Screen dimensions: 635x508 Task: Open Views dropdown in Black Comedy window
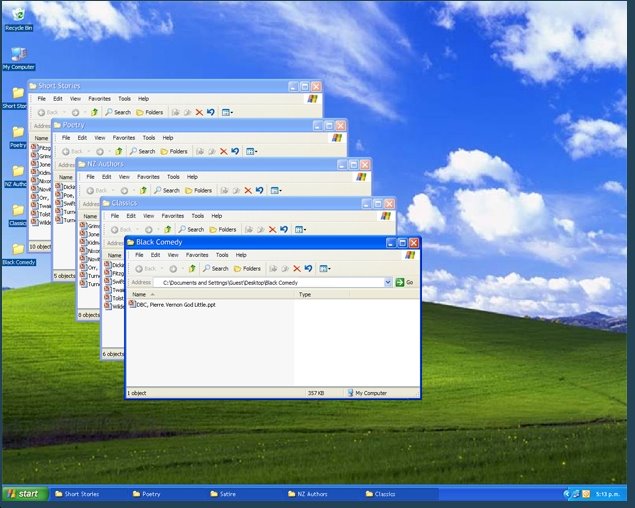325,268
